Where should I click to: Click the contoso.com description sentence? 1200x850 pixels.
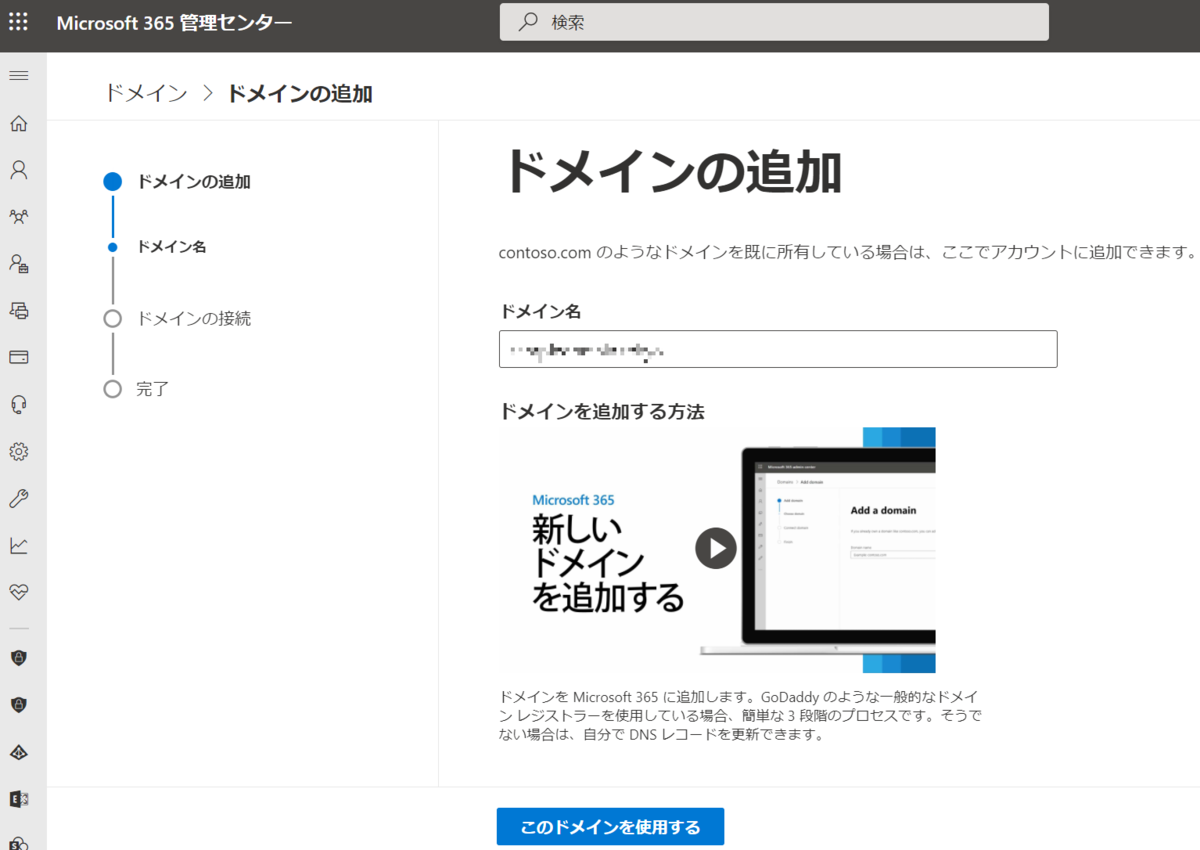(x=847, y=252)
